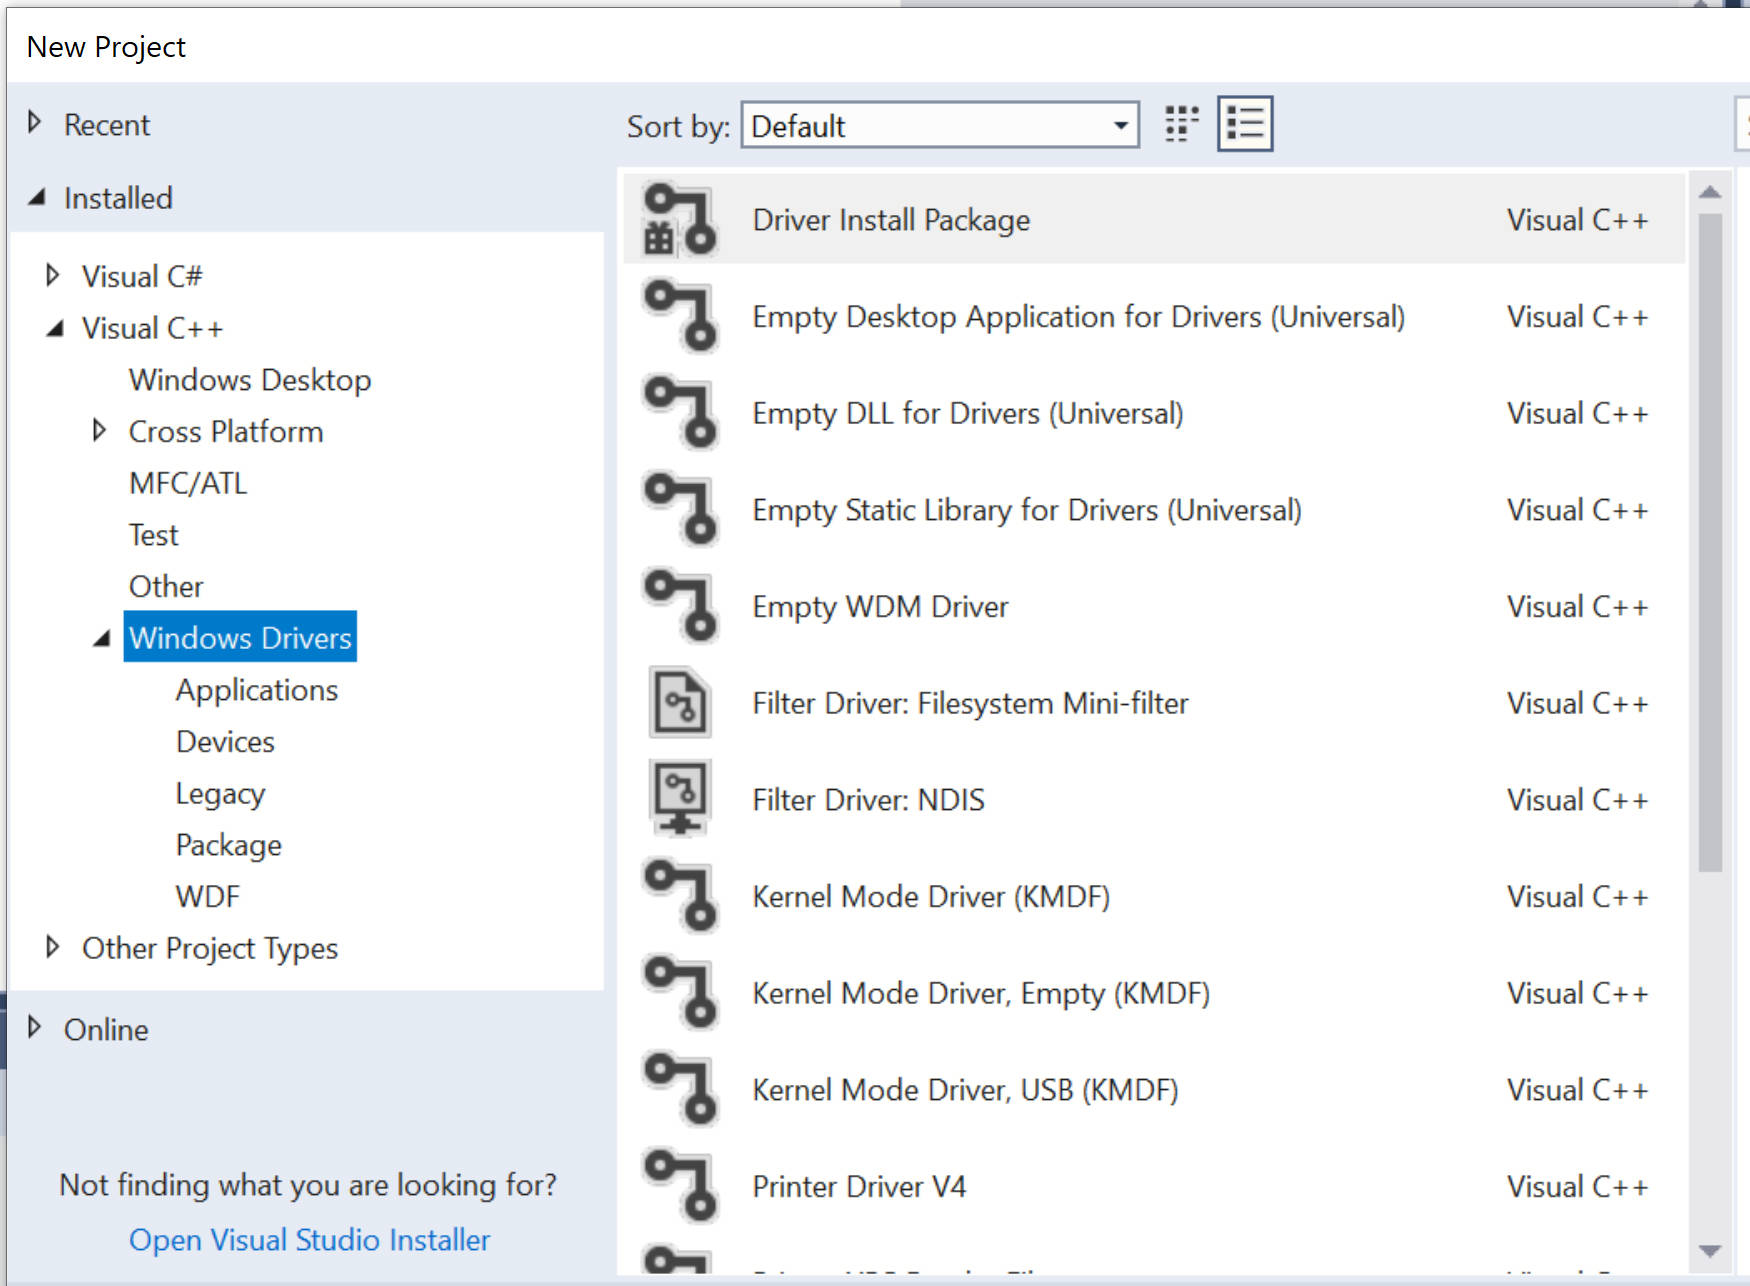Click the Kernel Mode Driver, USB (KMDF) icon
The image size is (1750, 1286).
(680, 1090)
